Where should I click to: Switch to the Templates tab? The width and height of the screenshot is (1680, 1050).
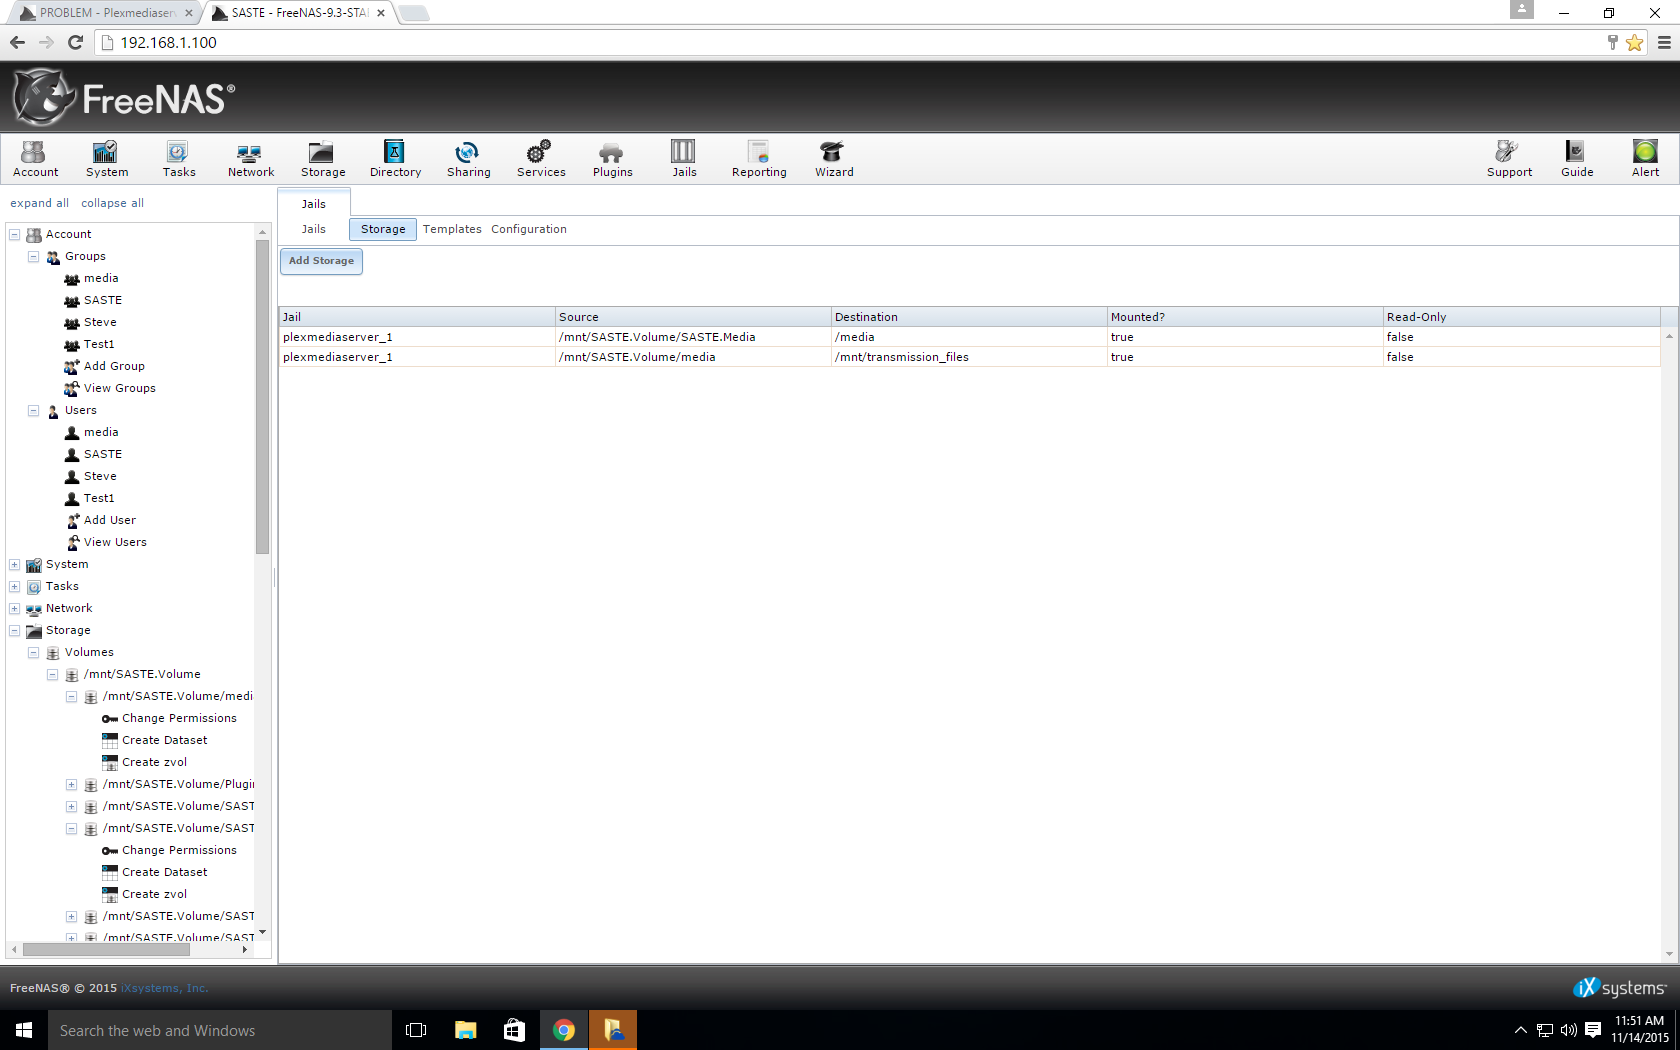coord(452,229)
